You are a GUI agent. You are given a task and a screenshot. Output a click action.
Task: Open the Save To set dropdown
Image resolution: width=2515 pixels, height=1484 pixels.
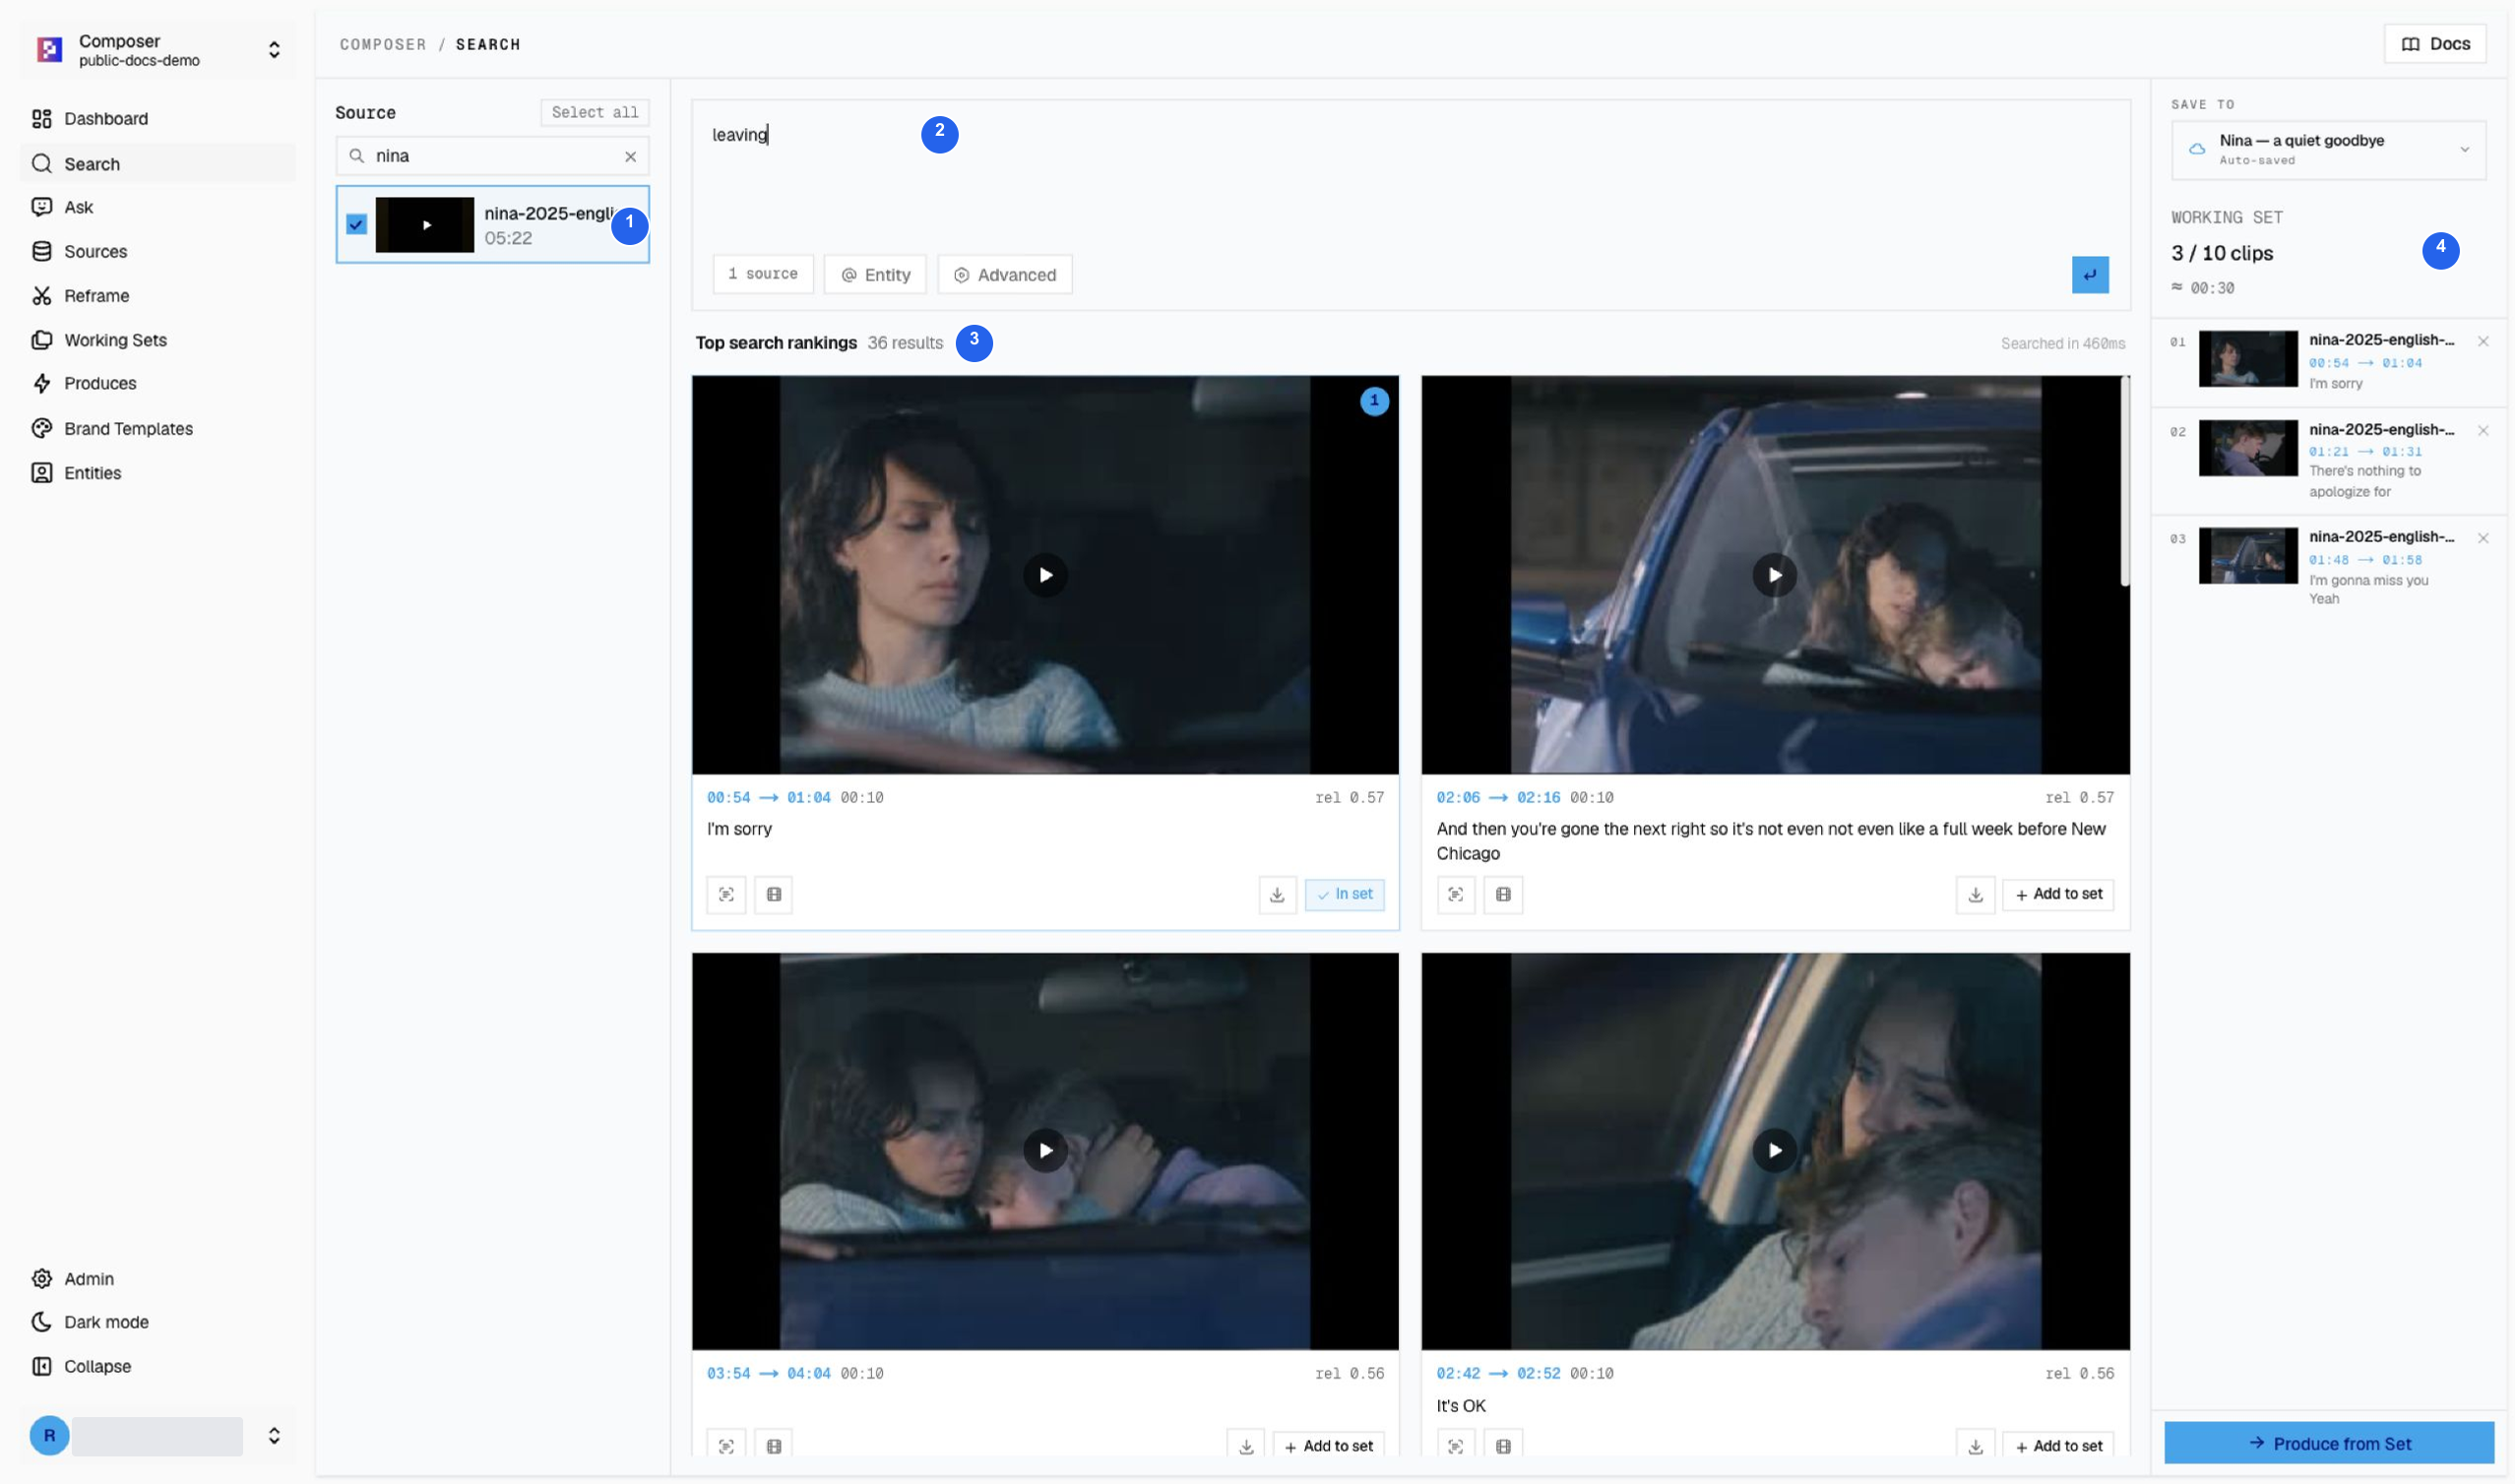tap(2328, 150)
